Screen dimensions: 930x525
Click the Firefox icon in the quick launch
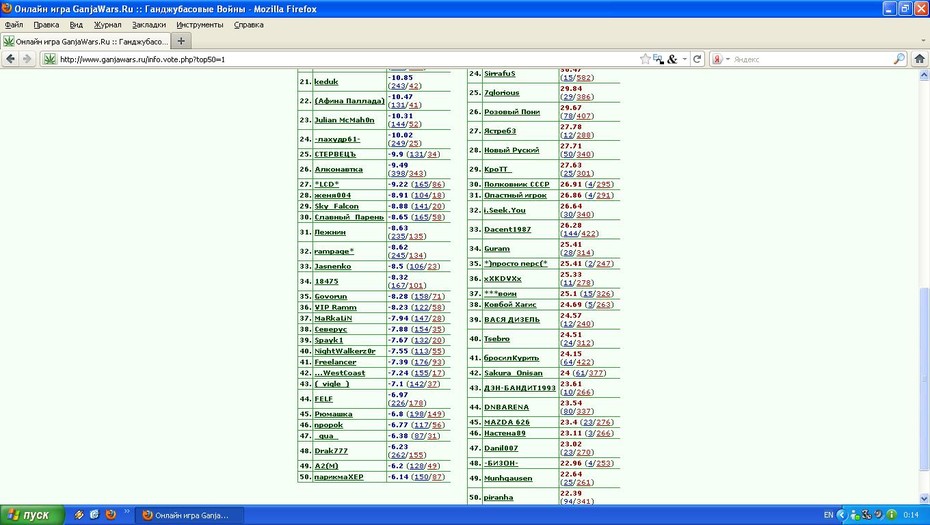pos(110,514)
